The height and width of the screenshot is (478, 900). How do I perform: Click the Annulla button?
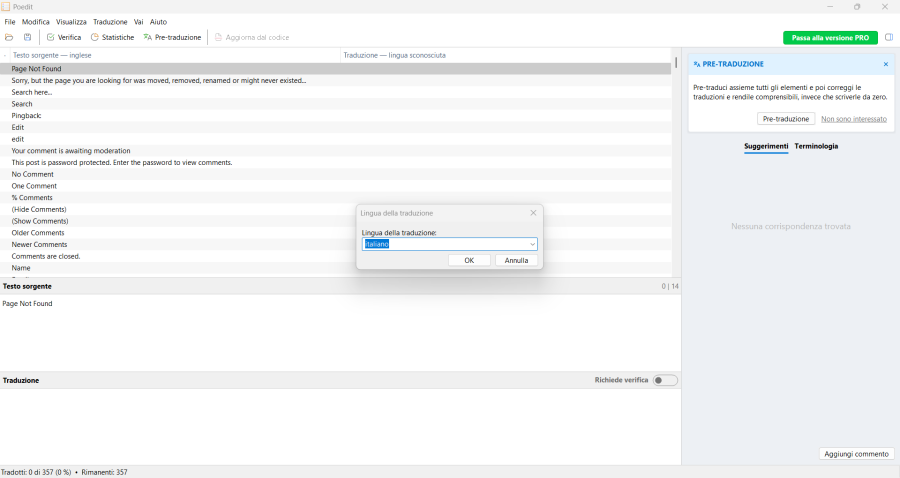point(516,260)
